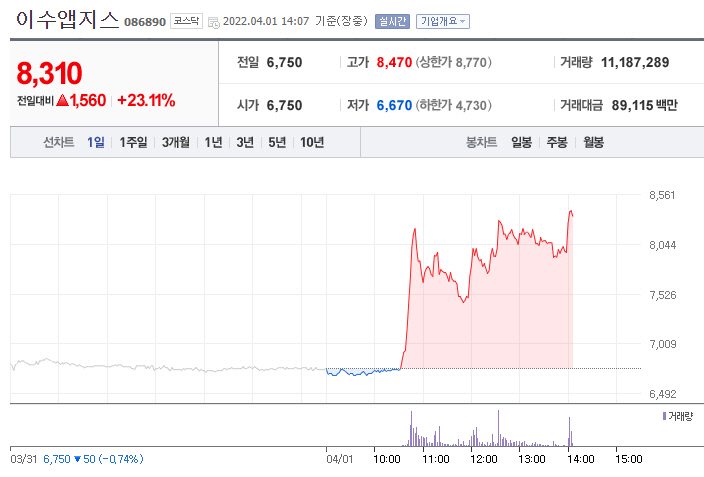
Task: Click the 코스닥 market badge
Action: pos(185,20)
